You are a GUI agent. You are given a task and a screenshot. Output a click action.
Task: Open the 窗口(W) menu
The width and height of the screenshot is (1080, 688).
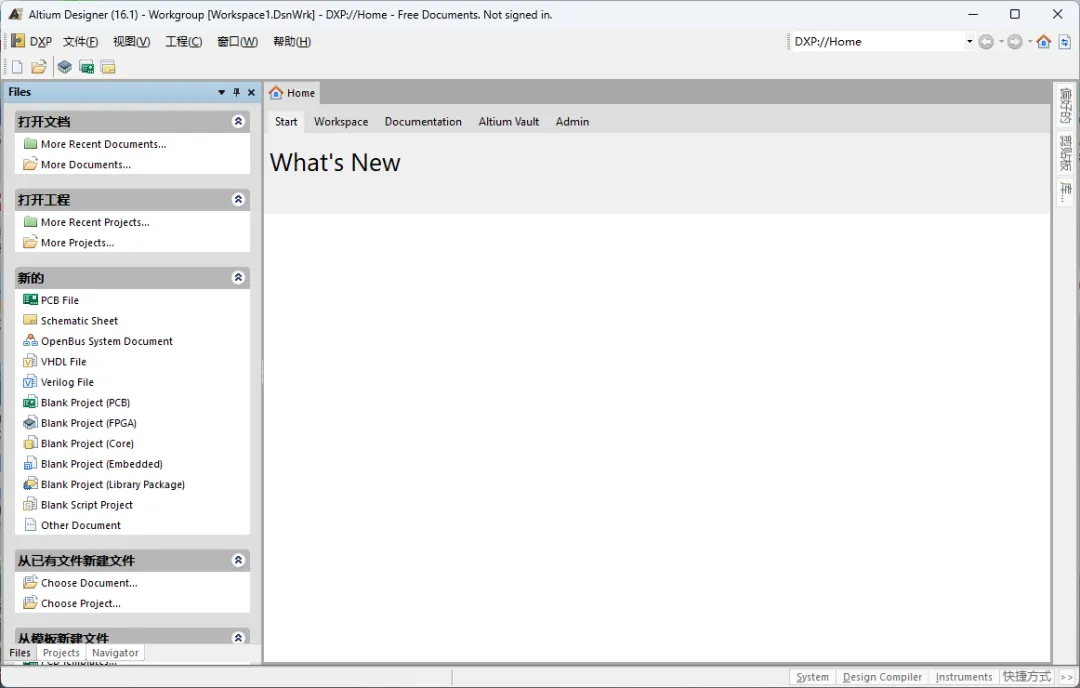pyautogui.click(x=238, y=41)
